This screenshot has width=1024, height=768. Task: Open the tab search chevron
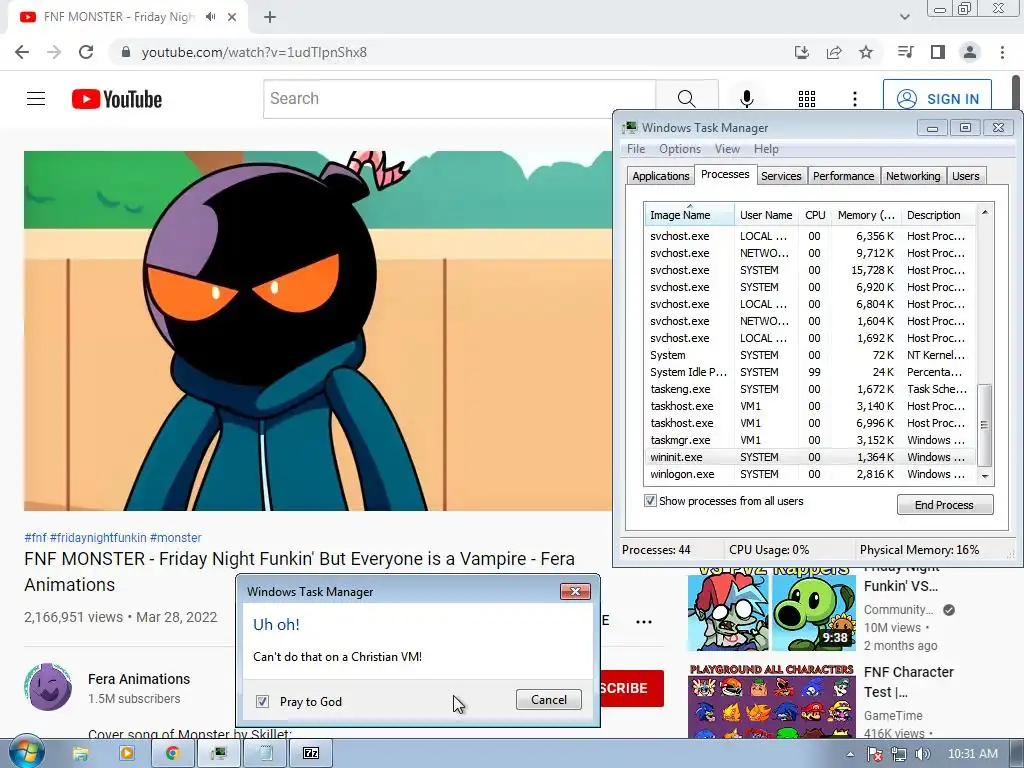tap(904, 17)
